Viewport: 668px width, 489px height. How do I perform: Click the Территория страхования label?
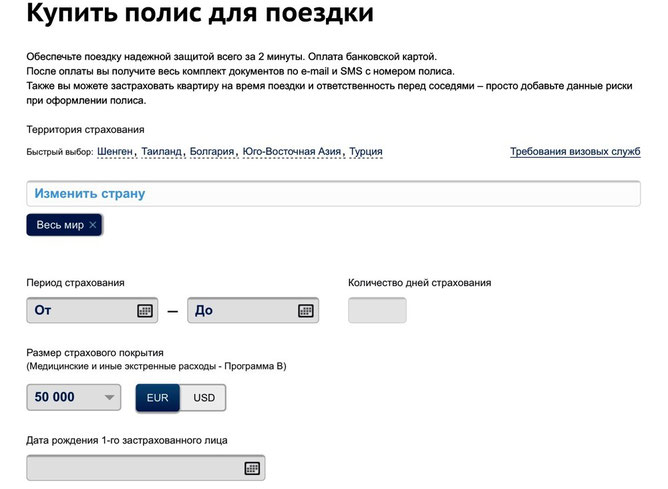85,129
